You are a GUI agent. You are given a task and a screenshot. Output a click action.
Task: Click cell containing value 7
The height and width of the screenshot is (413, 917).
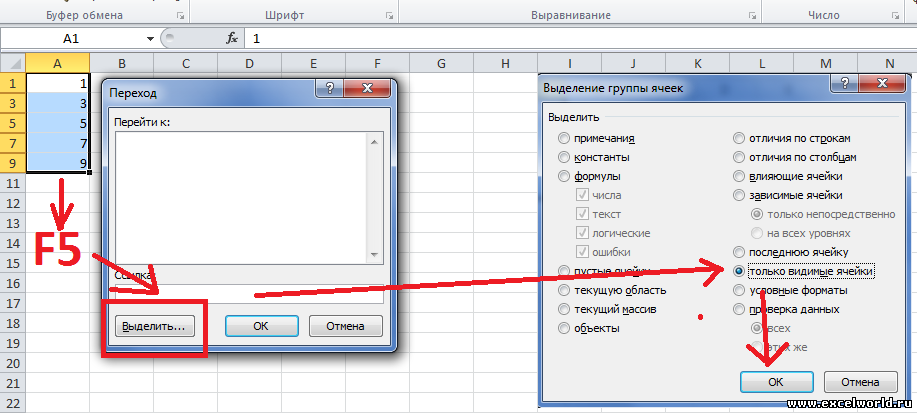pos(57,143)
